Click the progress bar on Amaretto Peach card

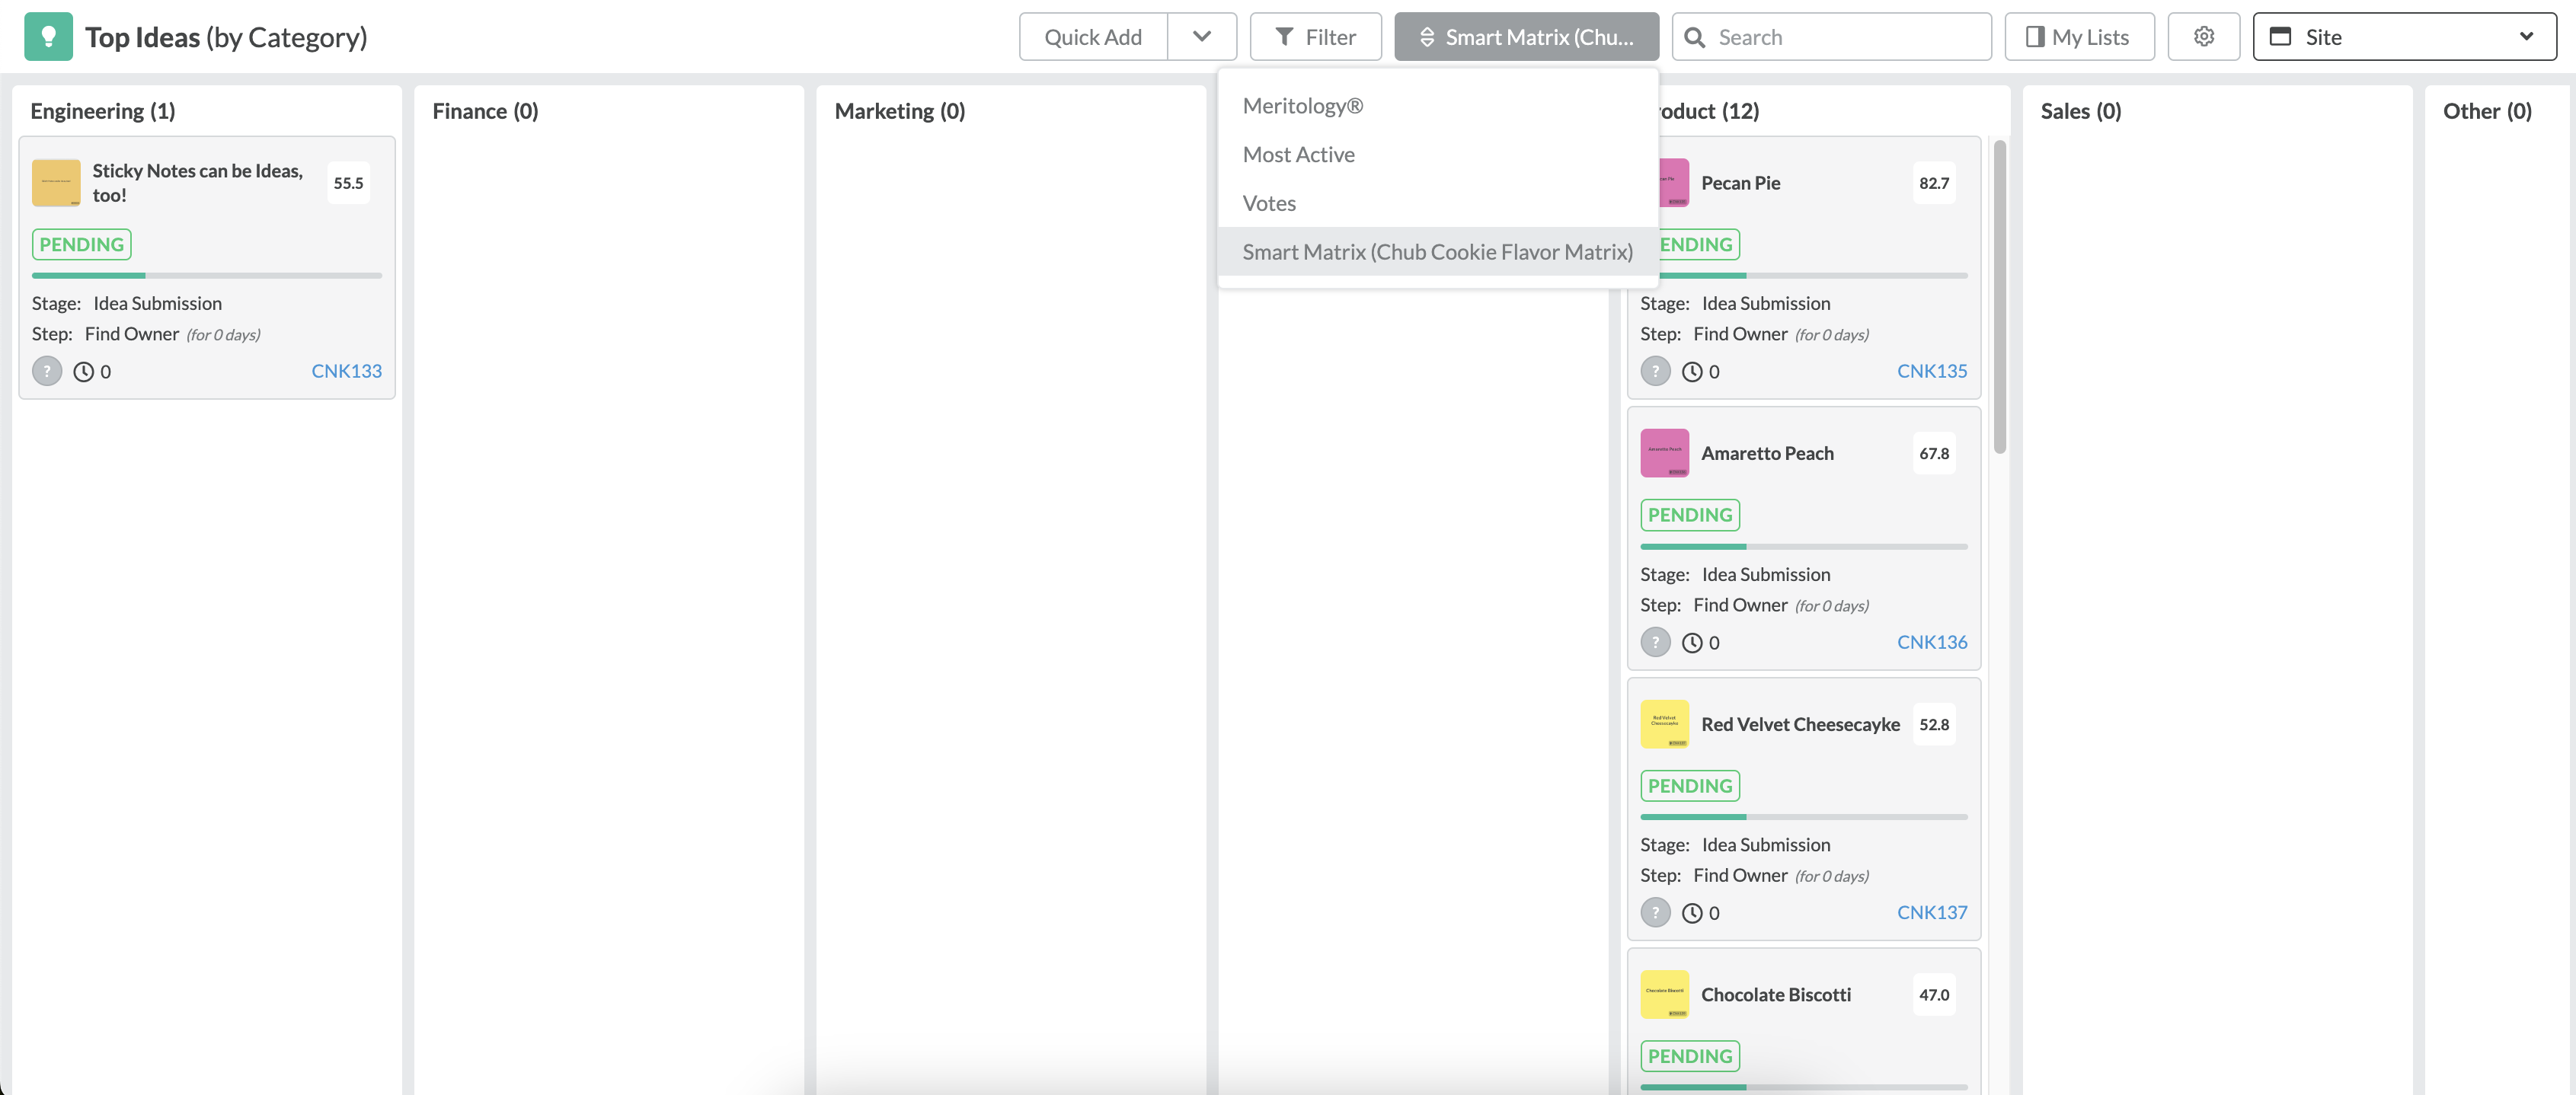(1804, 546)
